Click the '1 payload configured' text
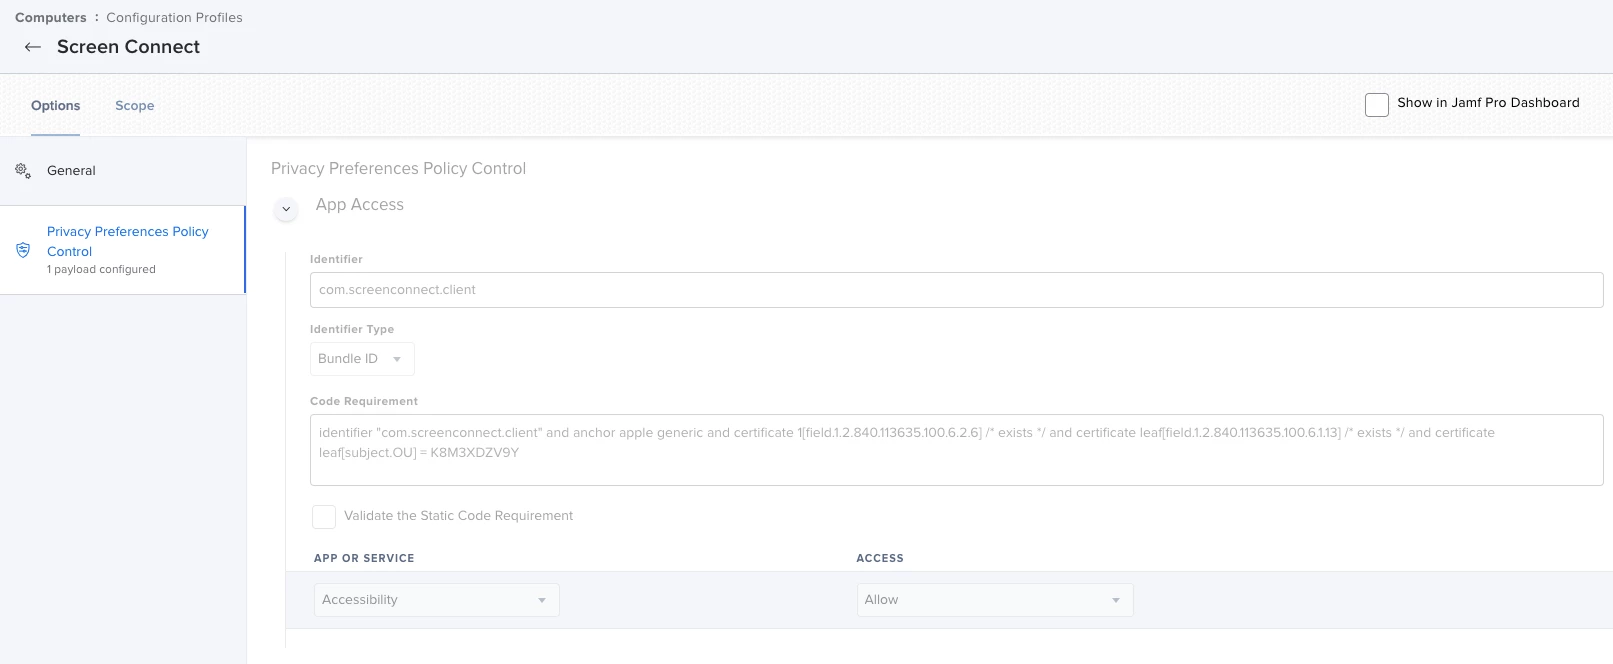This screenshot has height=664, width=1613. coord(102,270)
